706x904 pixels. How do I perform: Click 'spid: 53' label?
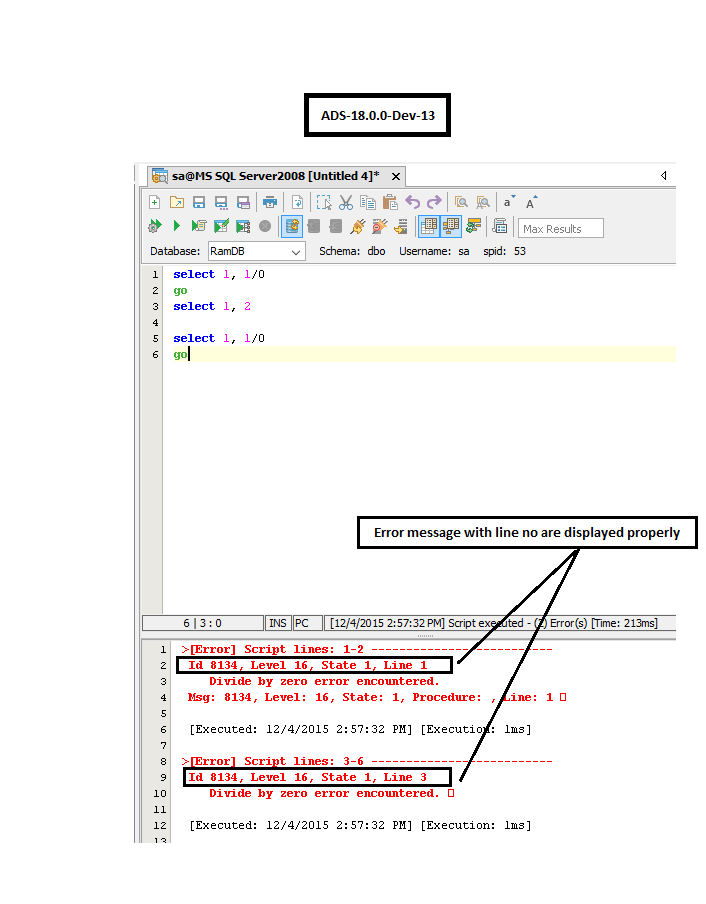(504, 251)
